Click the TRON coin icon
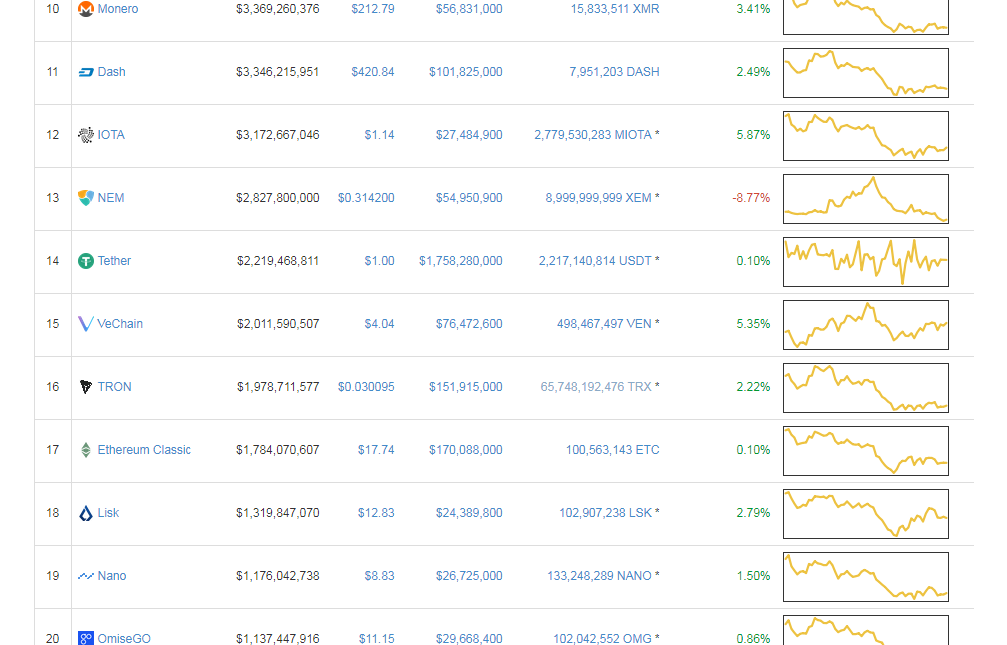 [x=87, y=387]
